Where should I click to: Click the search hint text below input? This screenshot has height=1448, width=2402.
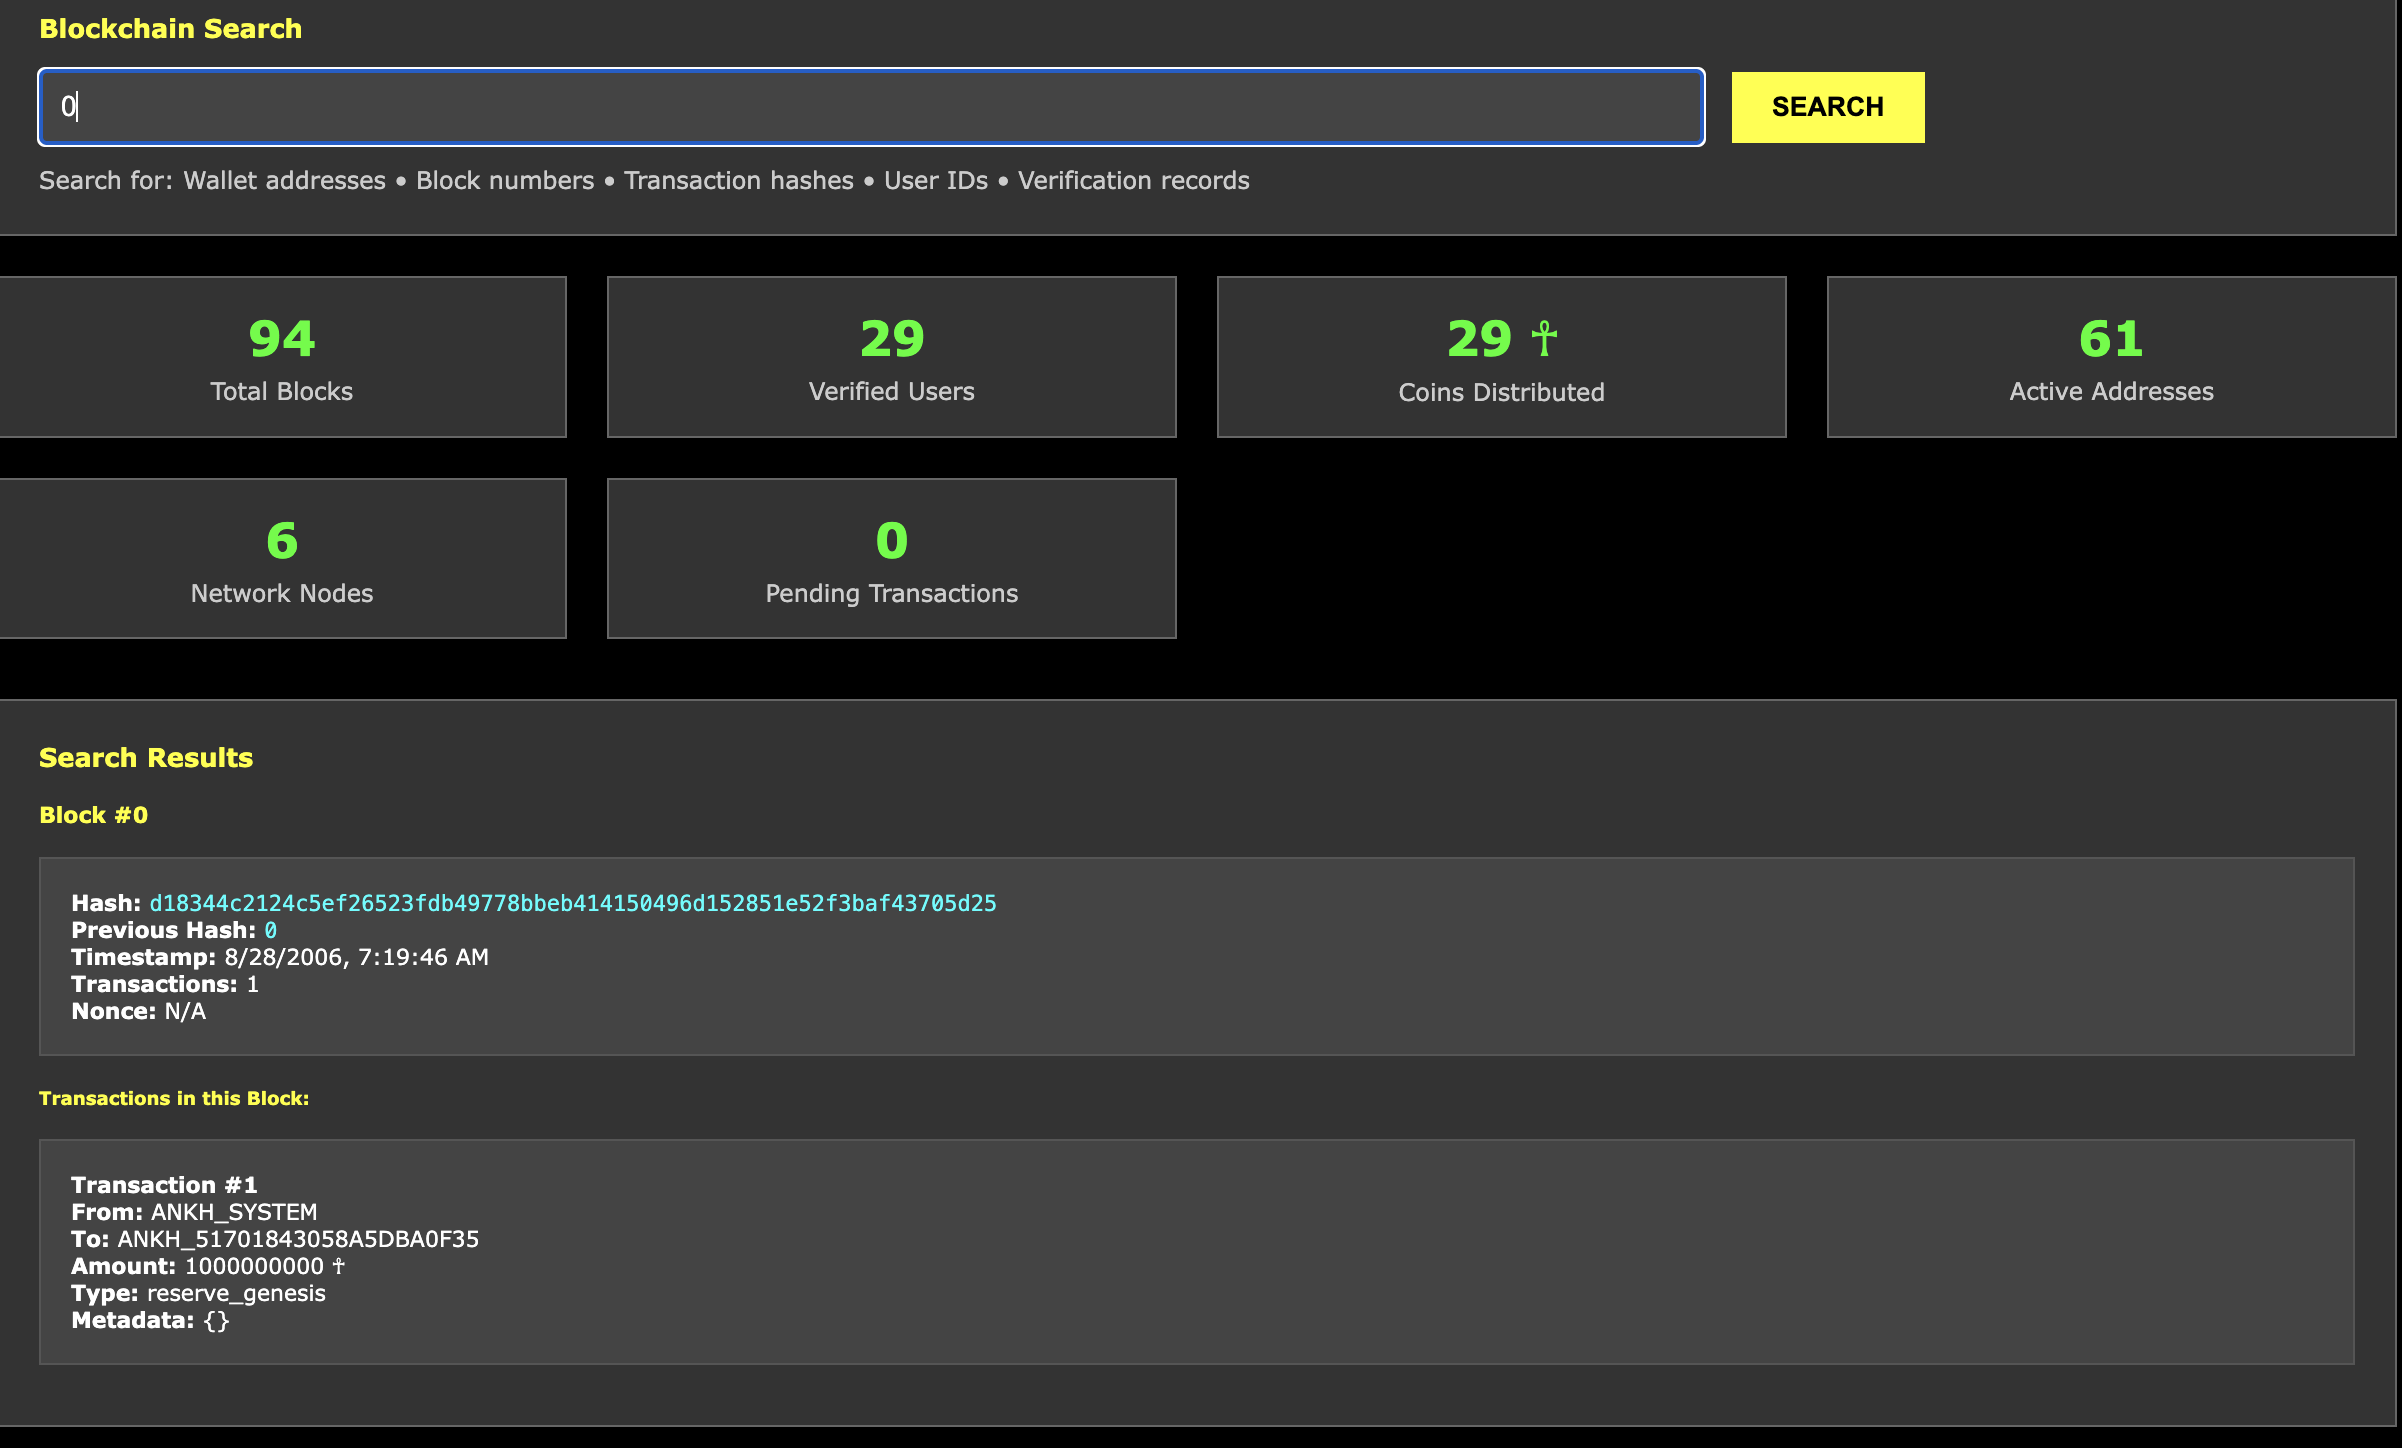pos(644,181)
